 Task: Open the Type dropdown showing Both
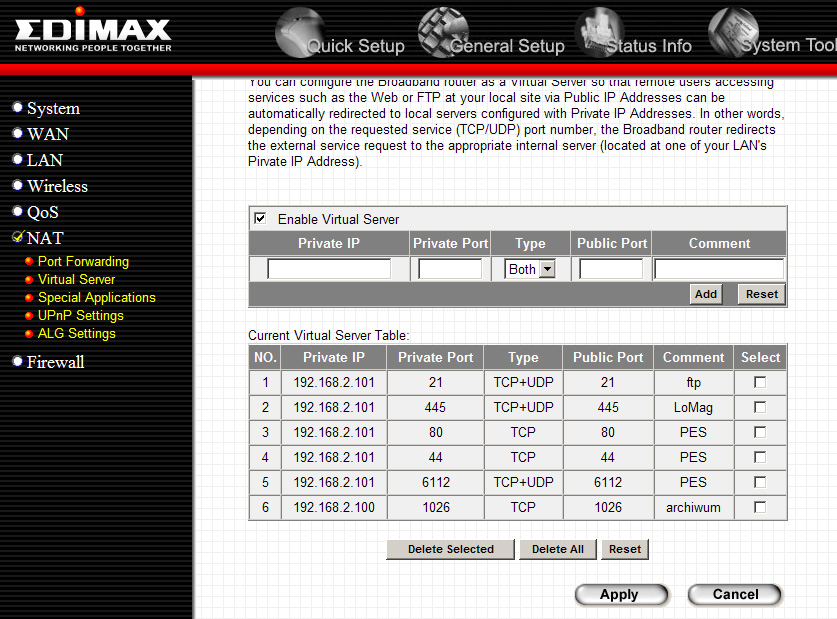[530, 269]
